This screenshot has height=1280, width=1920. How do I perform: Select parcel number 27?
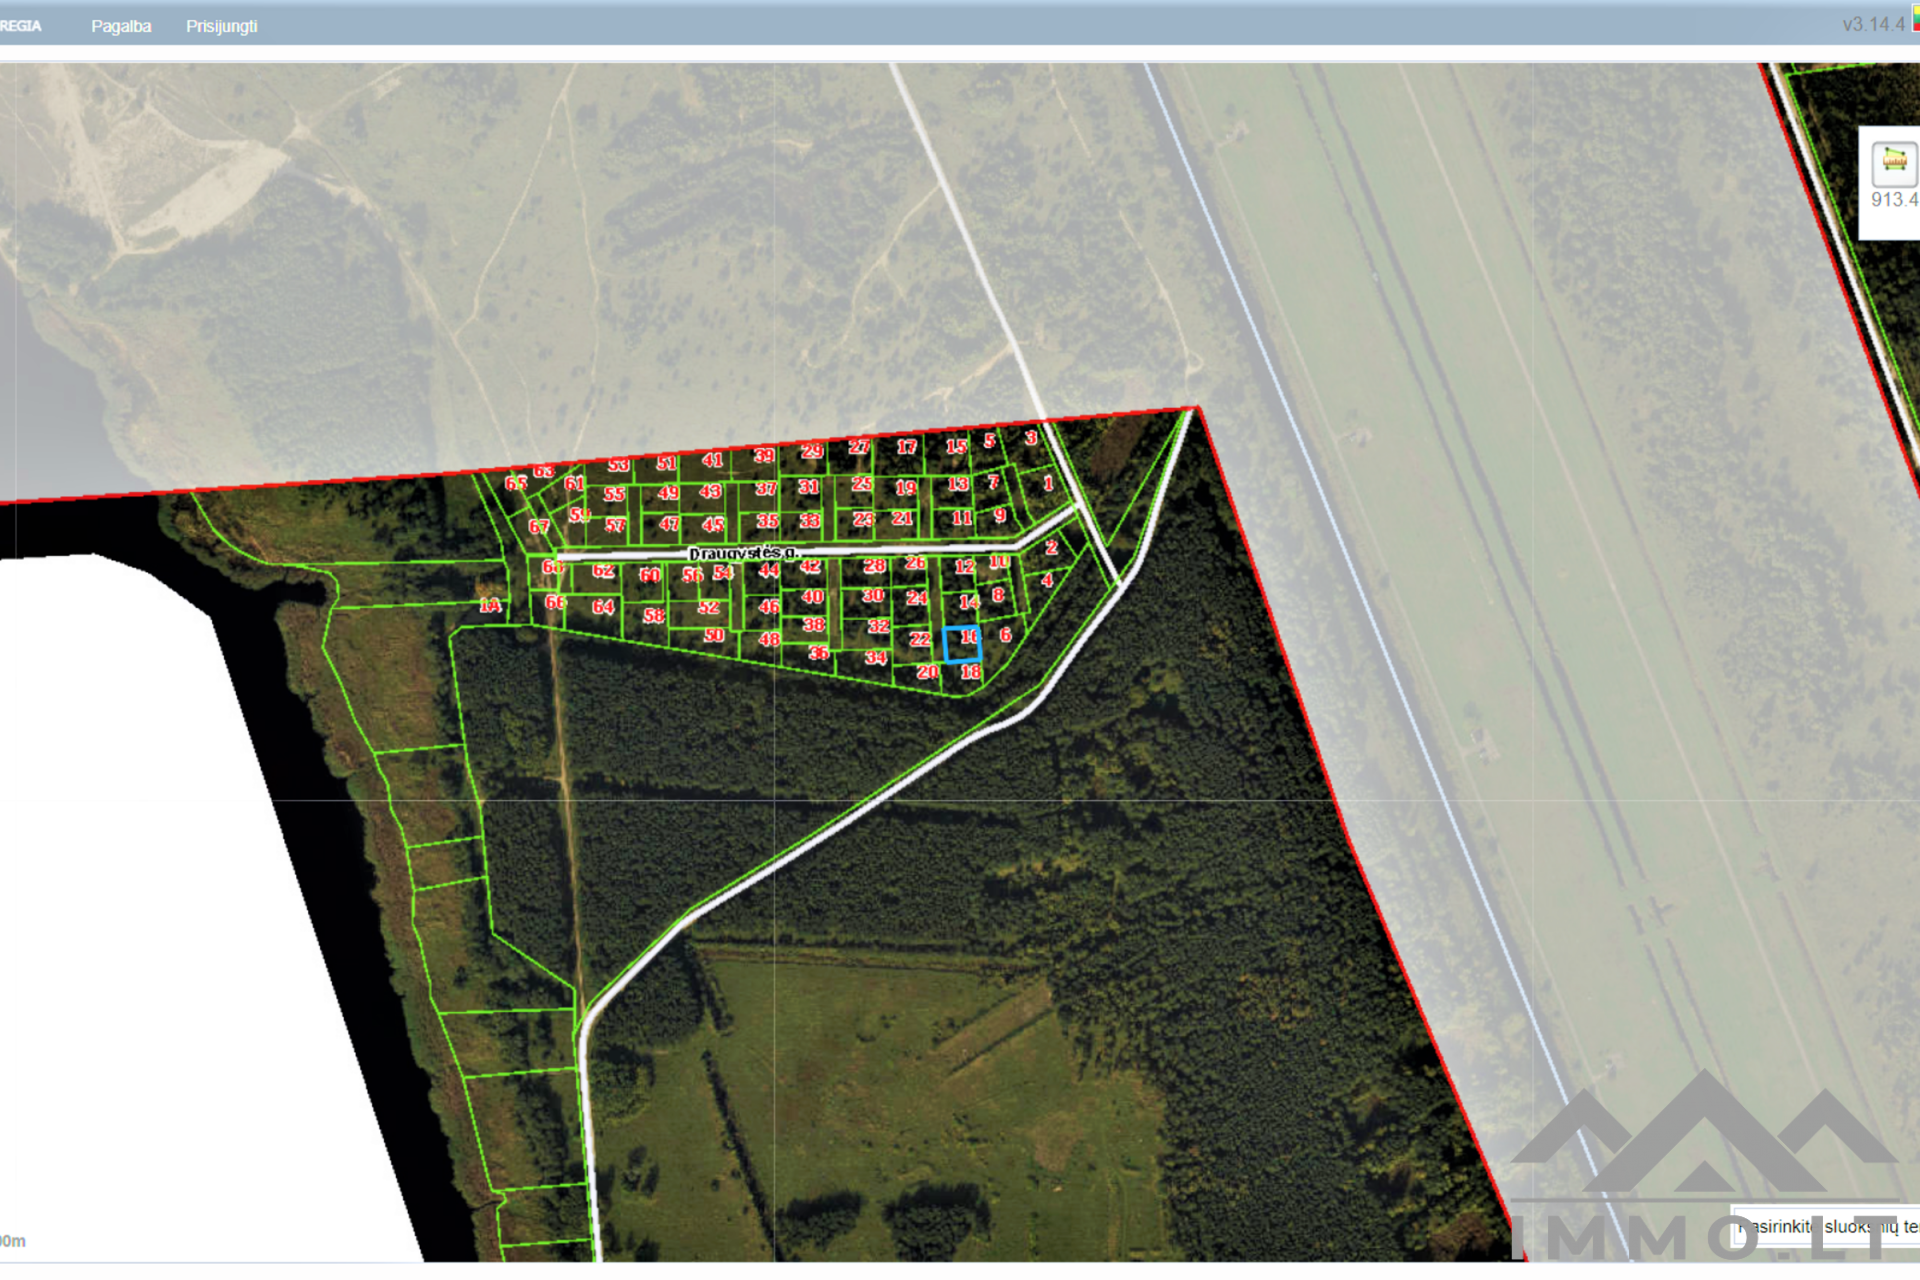coord(859,447)
